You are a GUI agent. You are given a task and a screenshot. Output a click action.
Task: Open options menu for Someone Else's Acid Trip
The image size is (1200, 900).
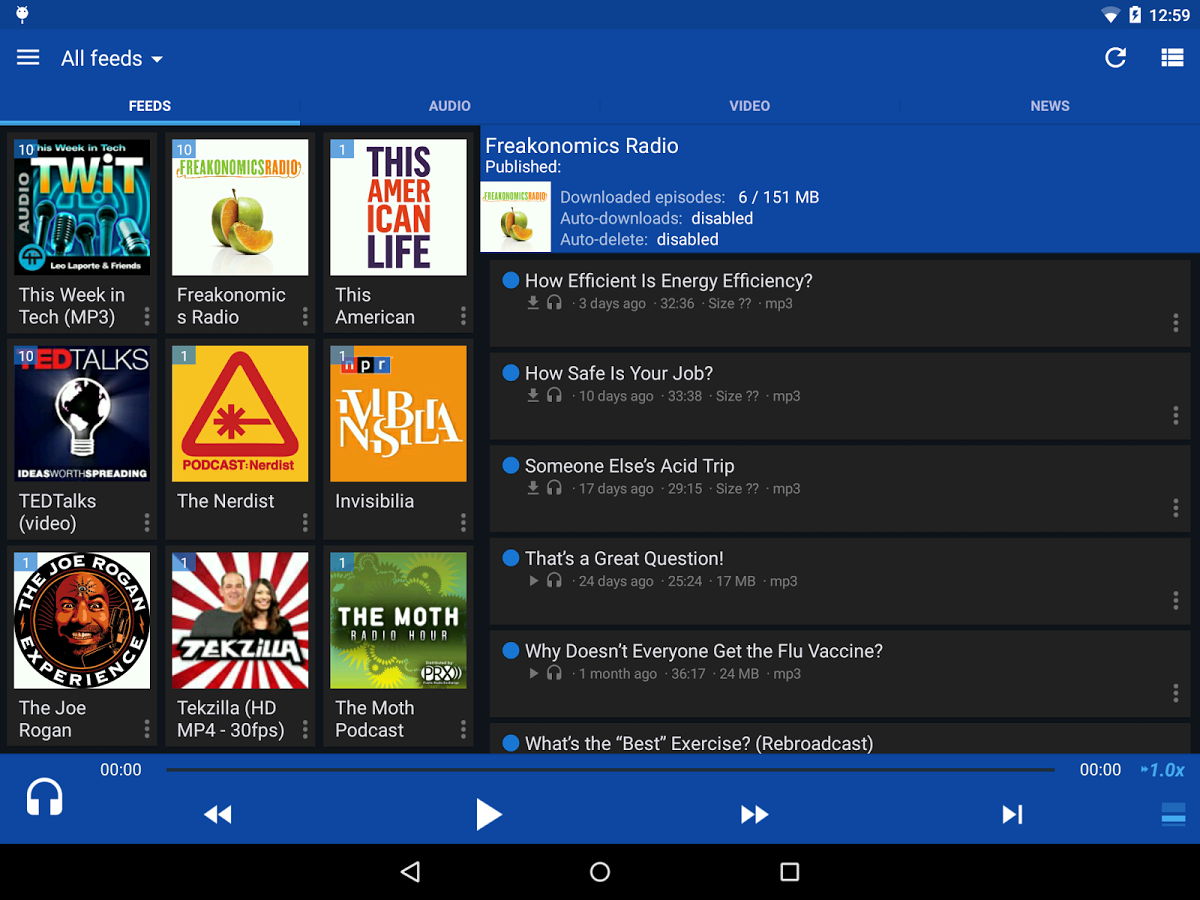coord(1175,508)
